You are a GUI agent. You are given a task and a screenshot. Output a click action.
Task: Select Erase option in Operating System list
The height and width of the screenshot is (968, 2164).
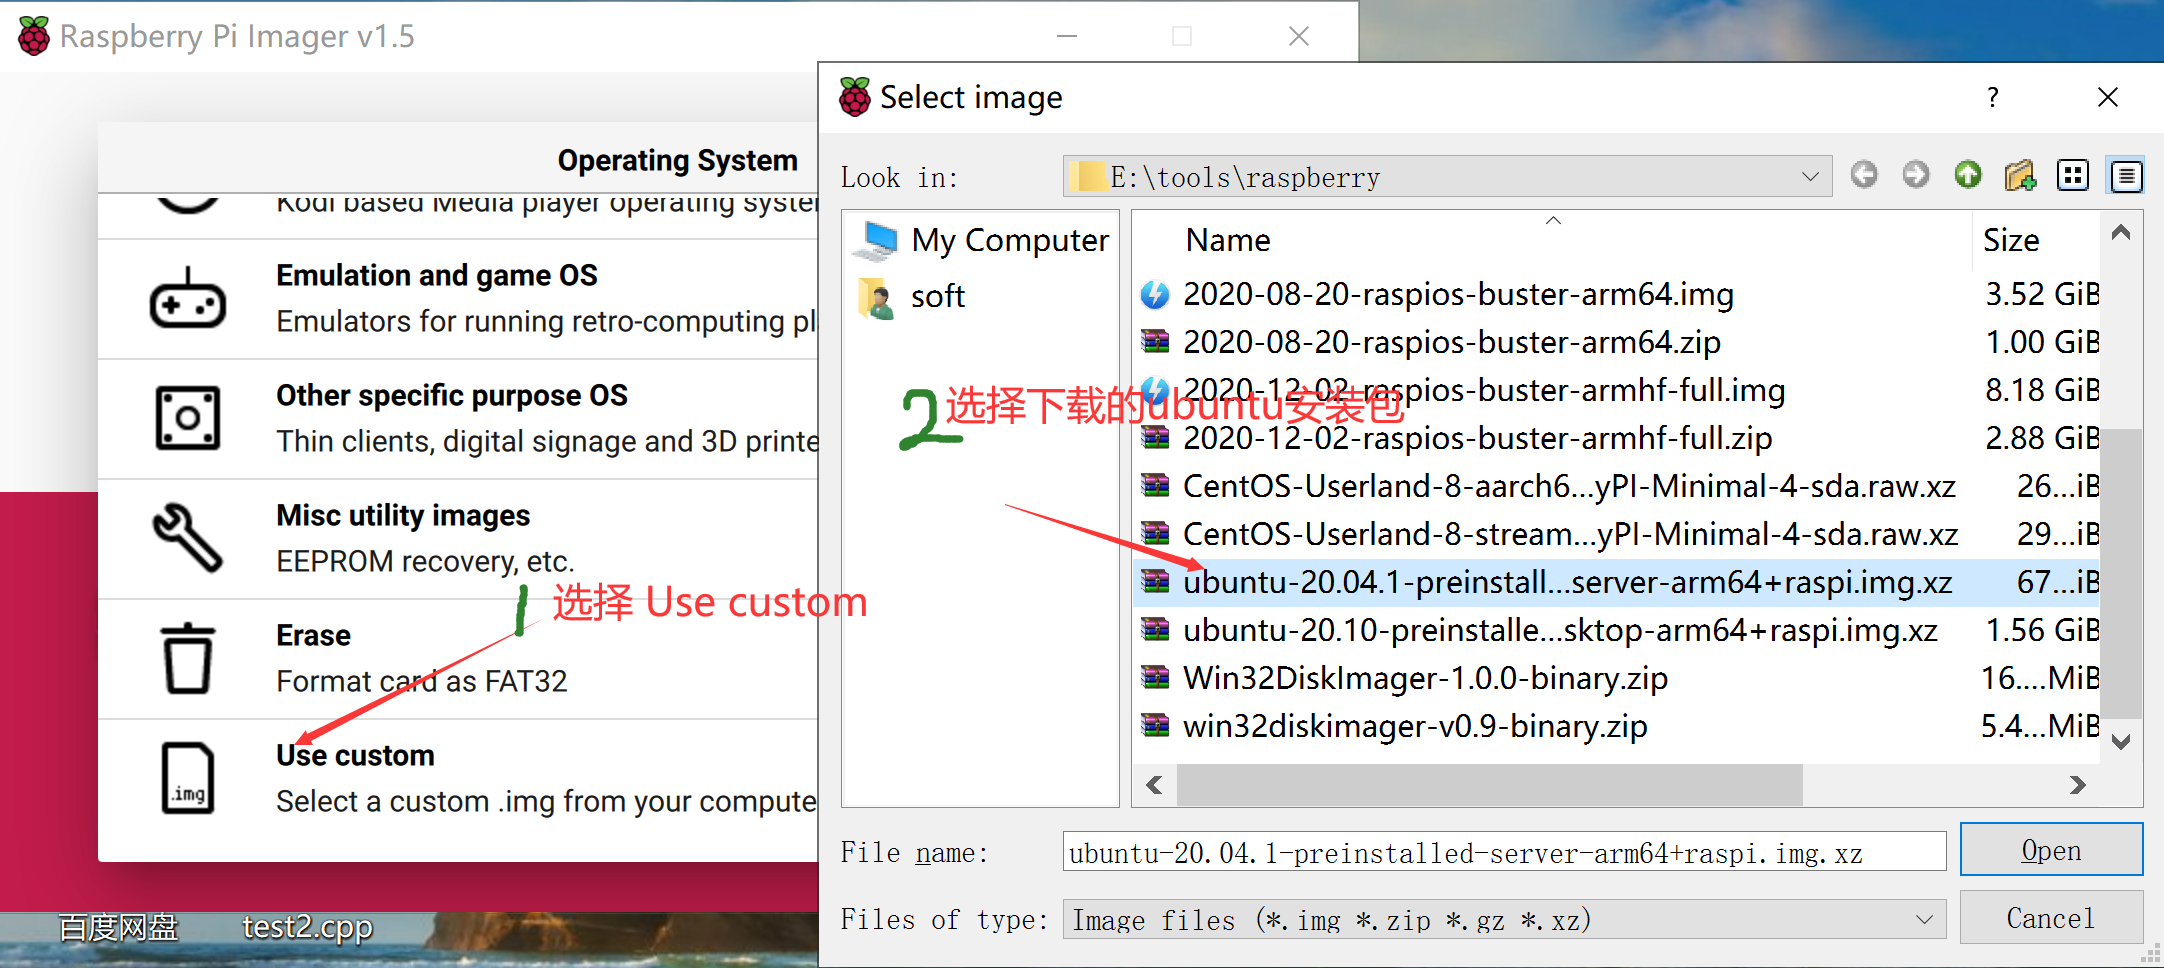pyautogui.click(x=459, y=659)
